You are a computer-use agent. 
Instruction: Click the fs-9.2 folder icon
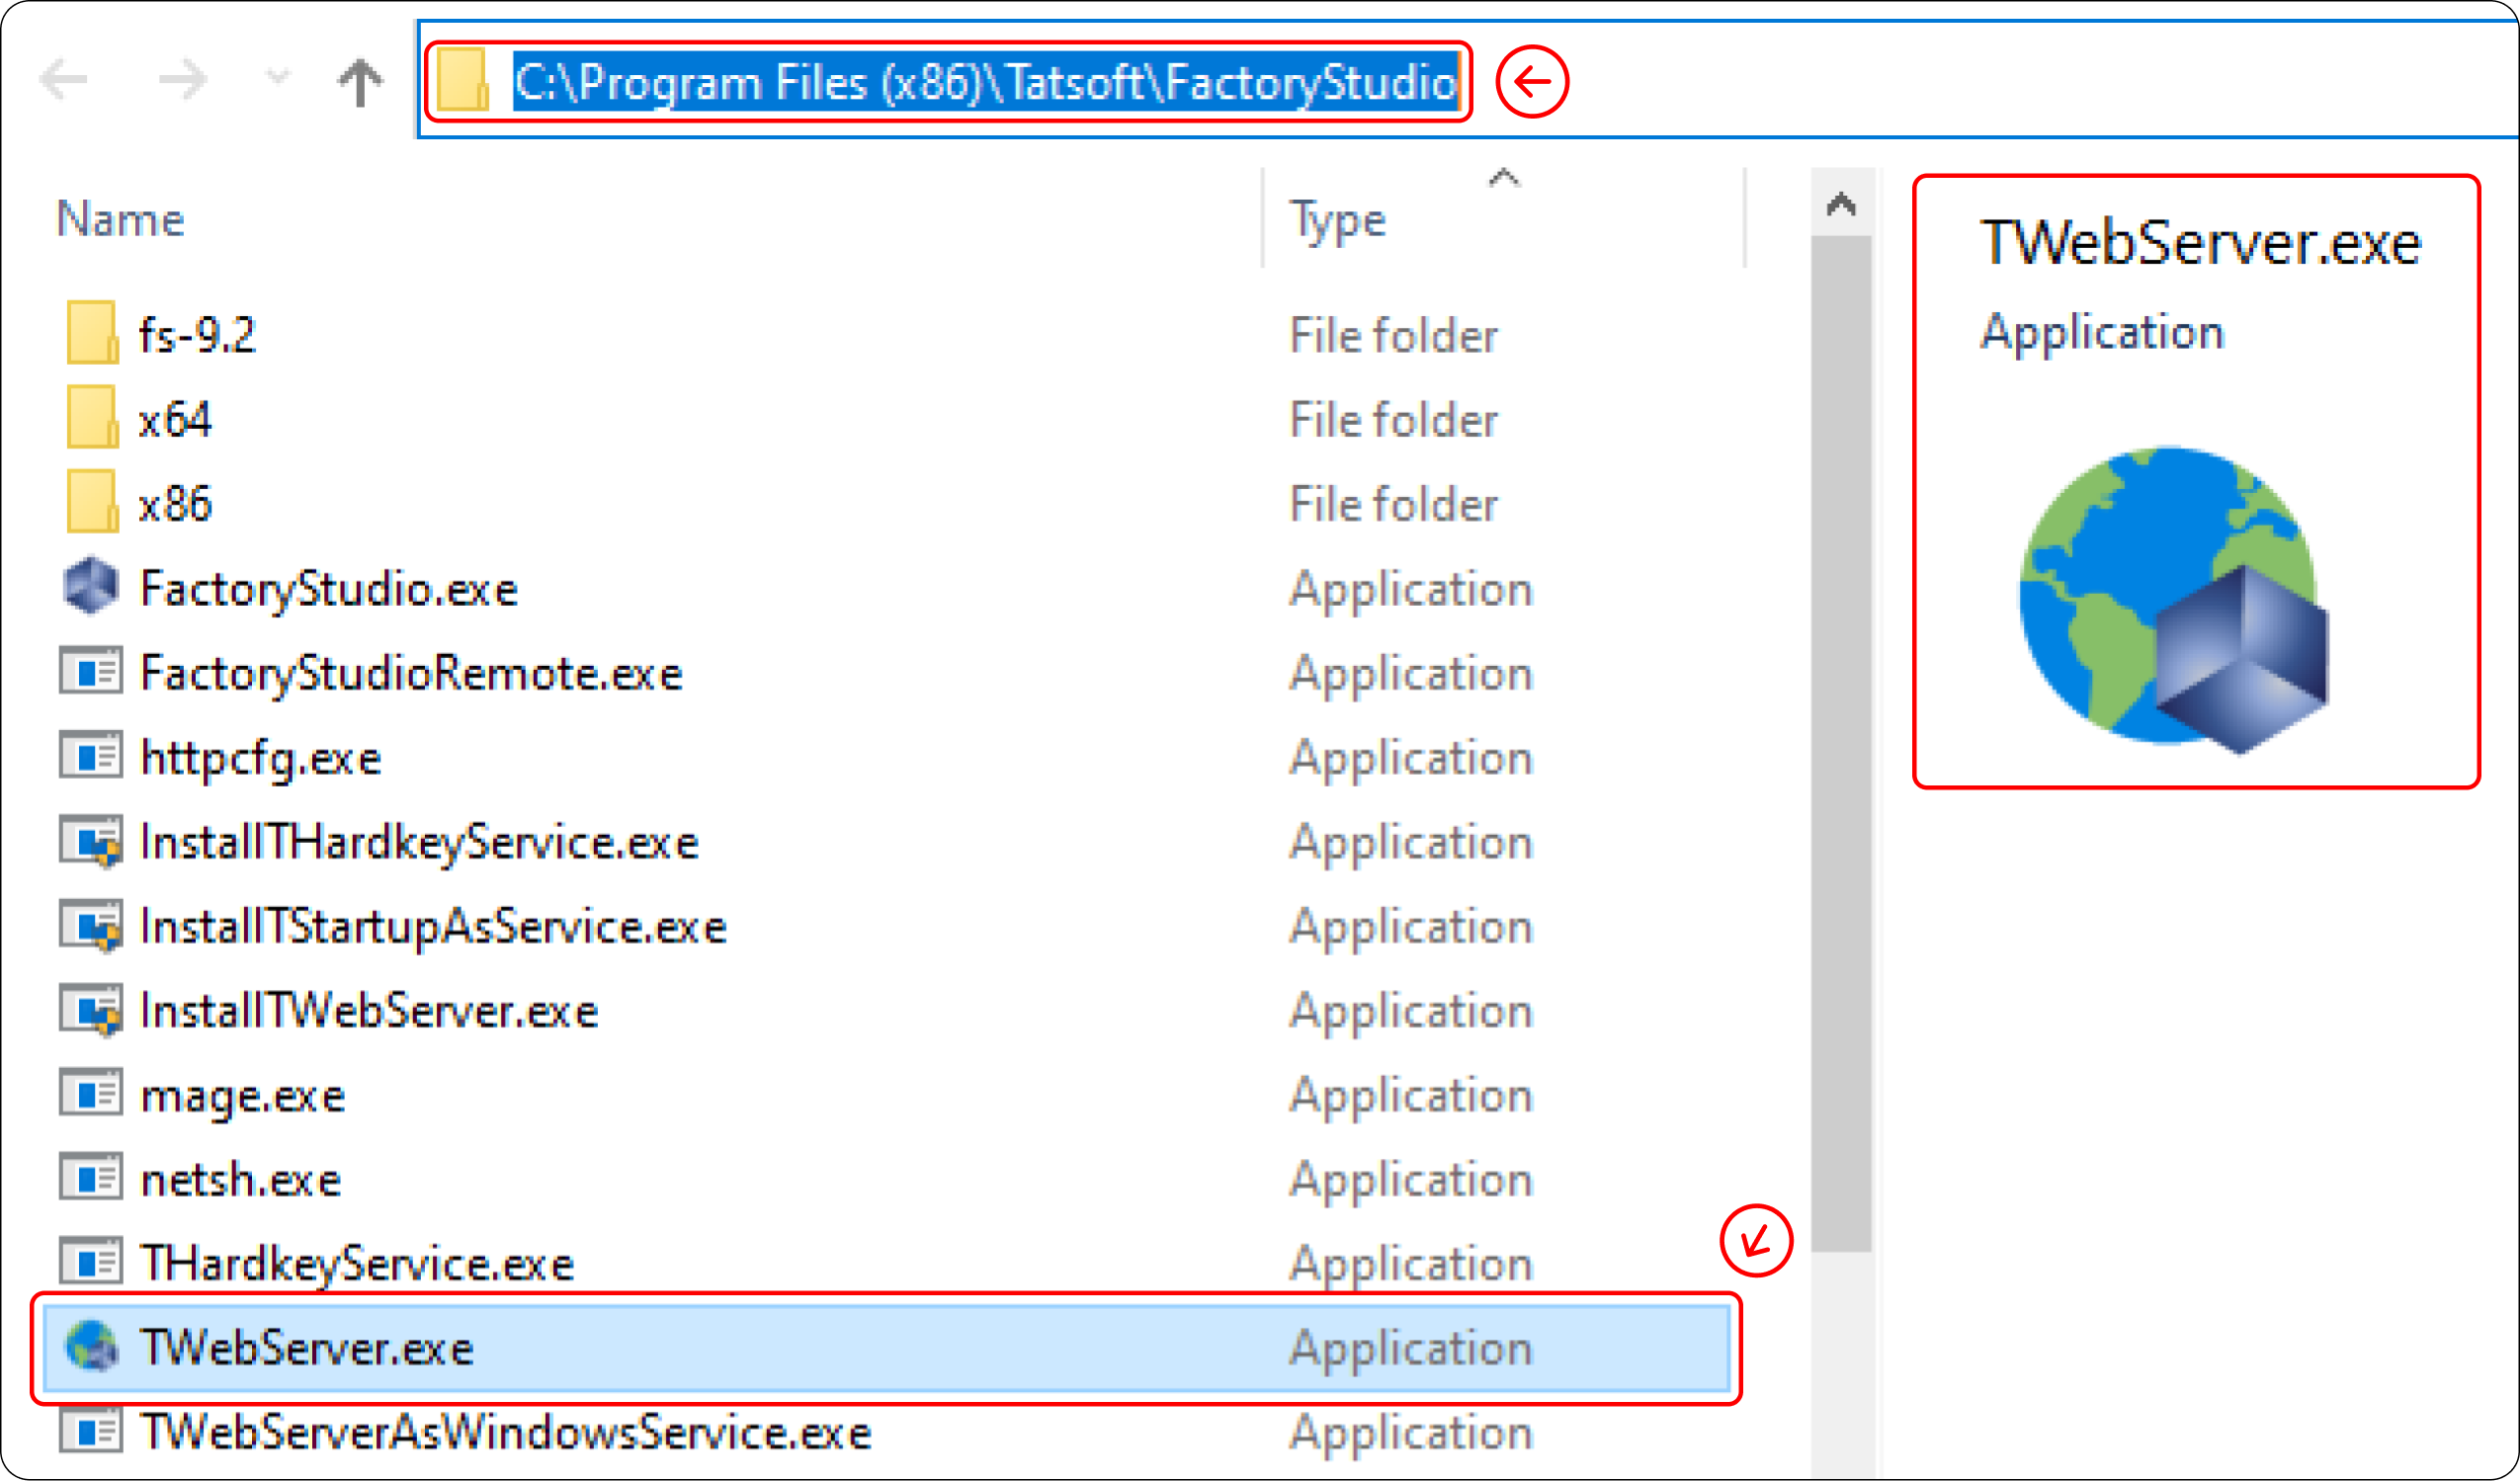click(x=92, y=333)
